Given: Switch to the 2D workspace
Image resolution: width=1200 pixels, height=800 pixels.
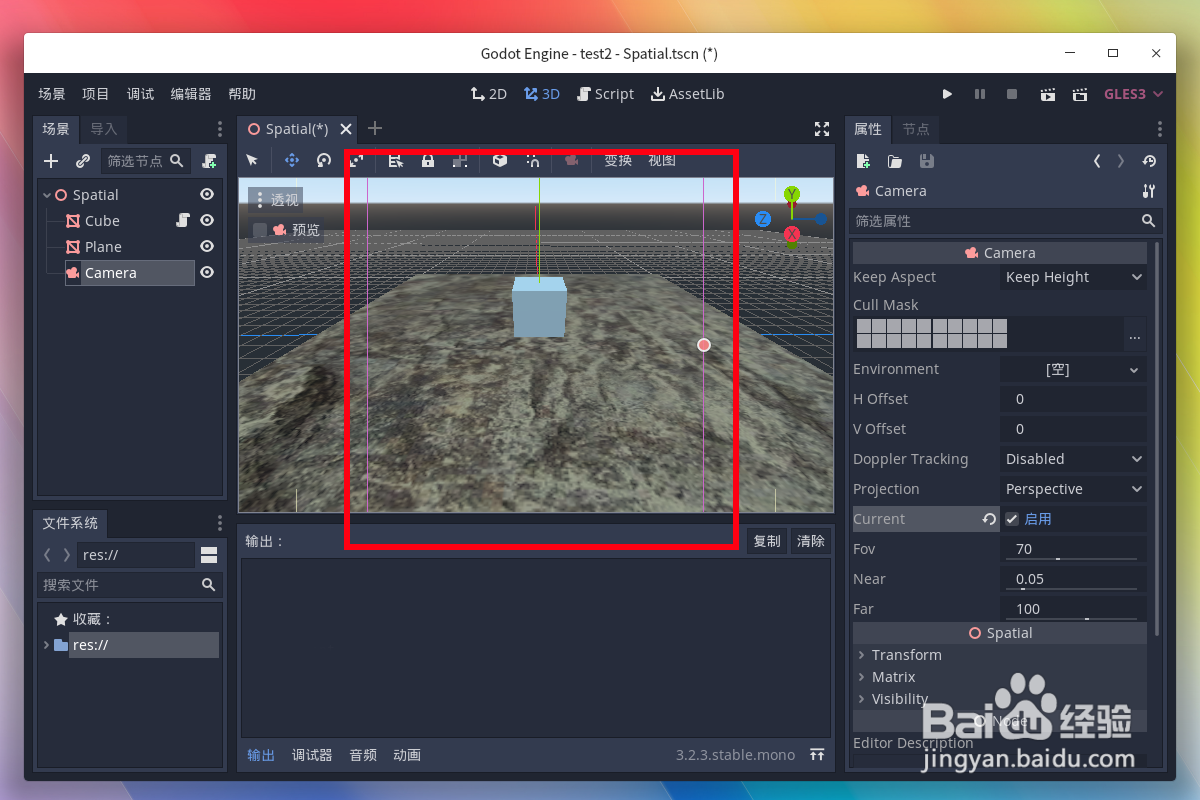Looking at the screenshot, I should click(489, 94).
